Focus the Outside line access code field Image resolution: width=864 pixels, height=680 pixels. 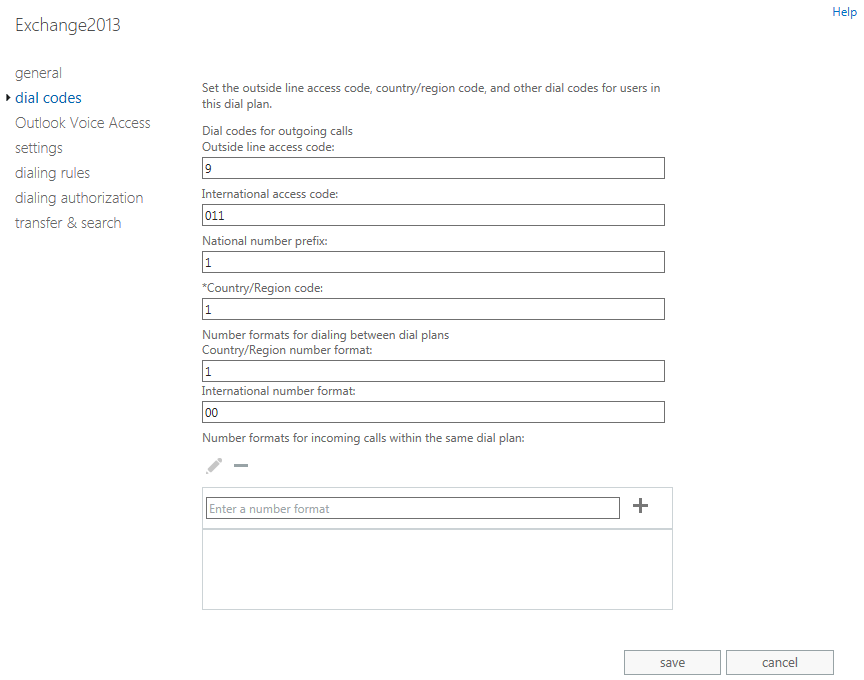(x=433, y=168)
